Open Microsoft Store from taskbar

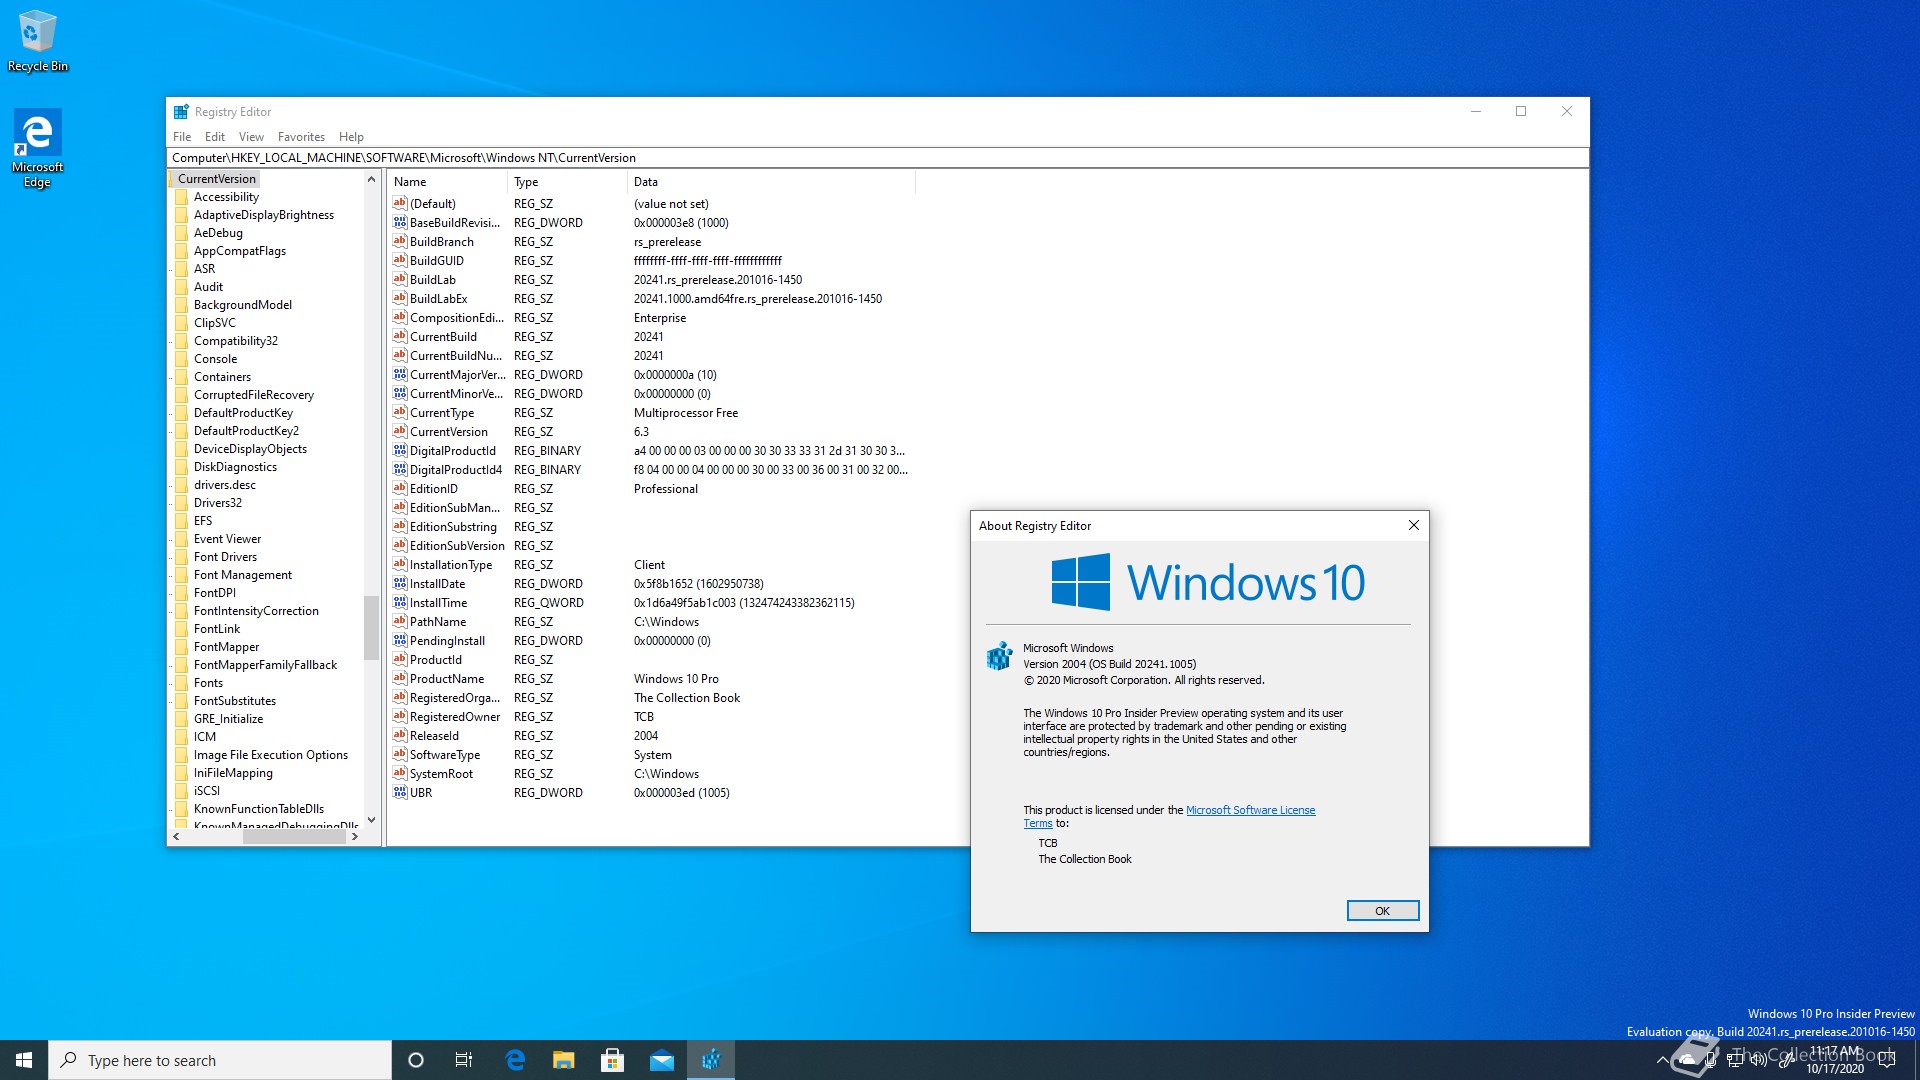(x=613, y=1060)
